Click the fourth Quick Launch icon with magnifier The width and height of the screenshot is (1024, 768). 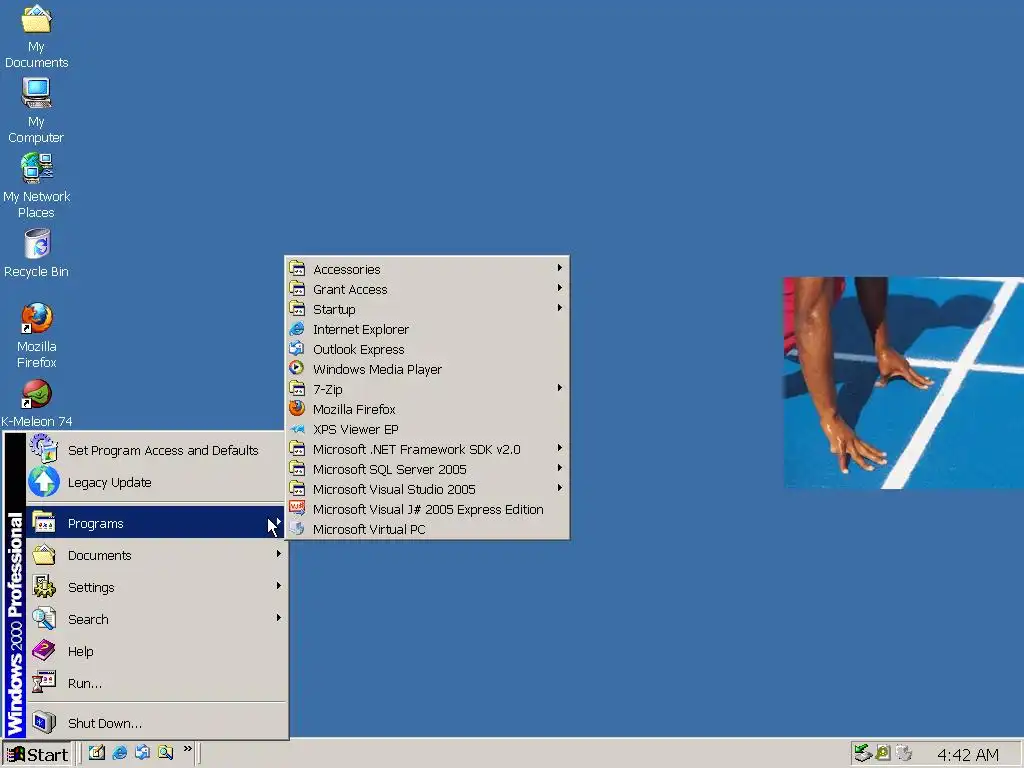165,753
